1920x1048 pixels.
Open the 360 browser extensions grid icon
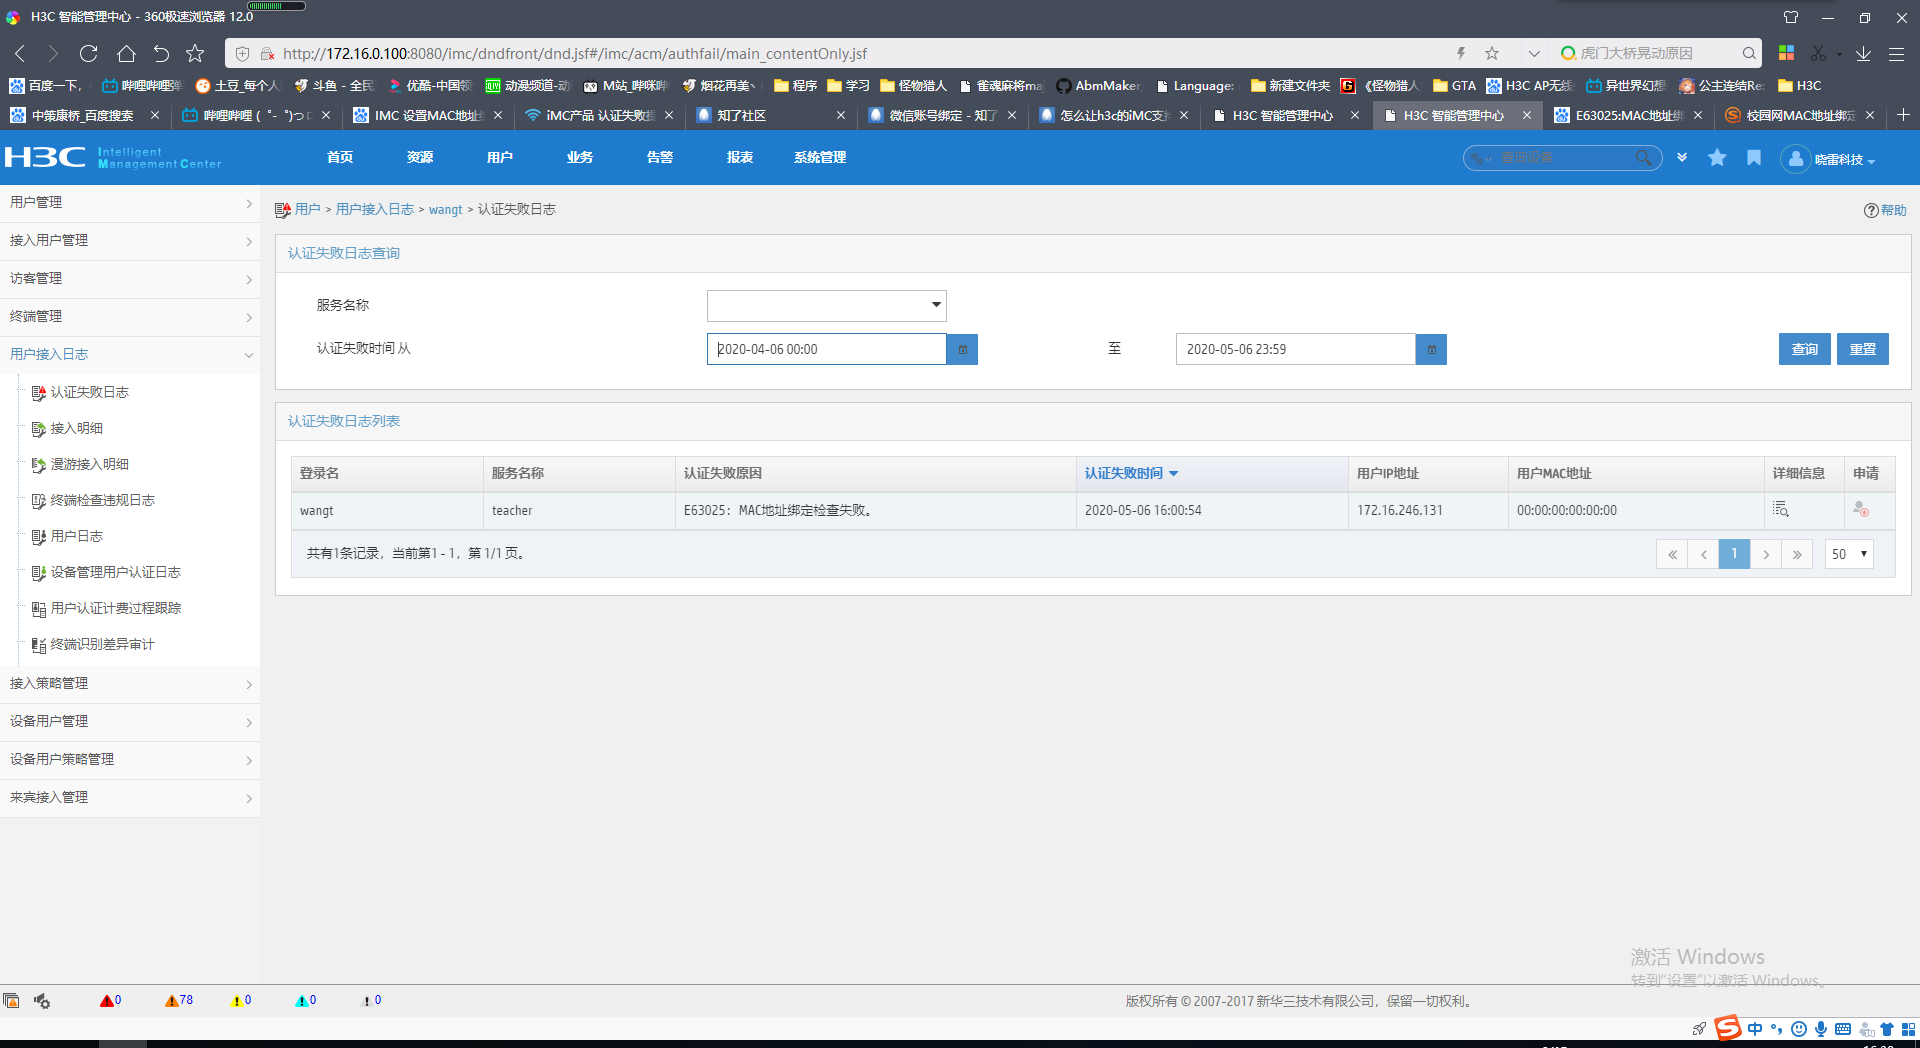coord(1786,53)
